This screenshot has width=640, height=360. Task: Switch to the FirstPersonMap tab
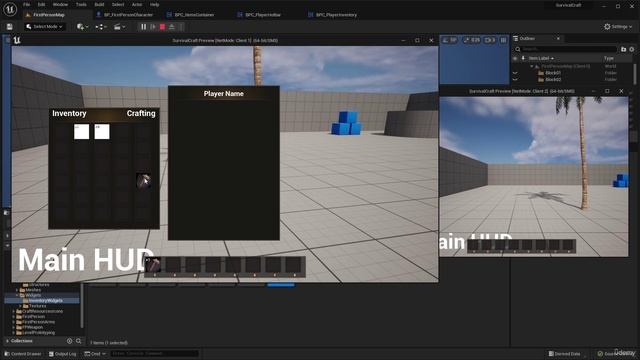[49, 15]
